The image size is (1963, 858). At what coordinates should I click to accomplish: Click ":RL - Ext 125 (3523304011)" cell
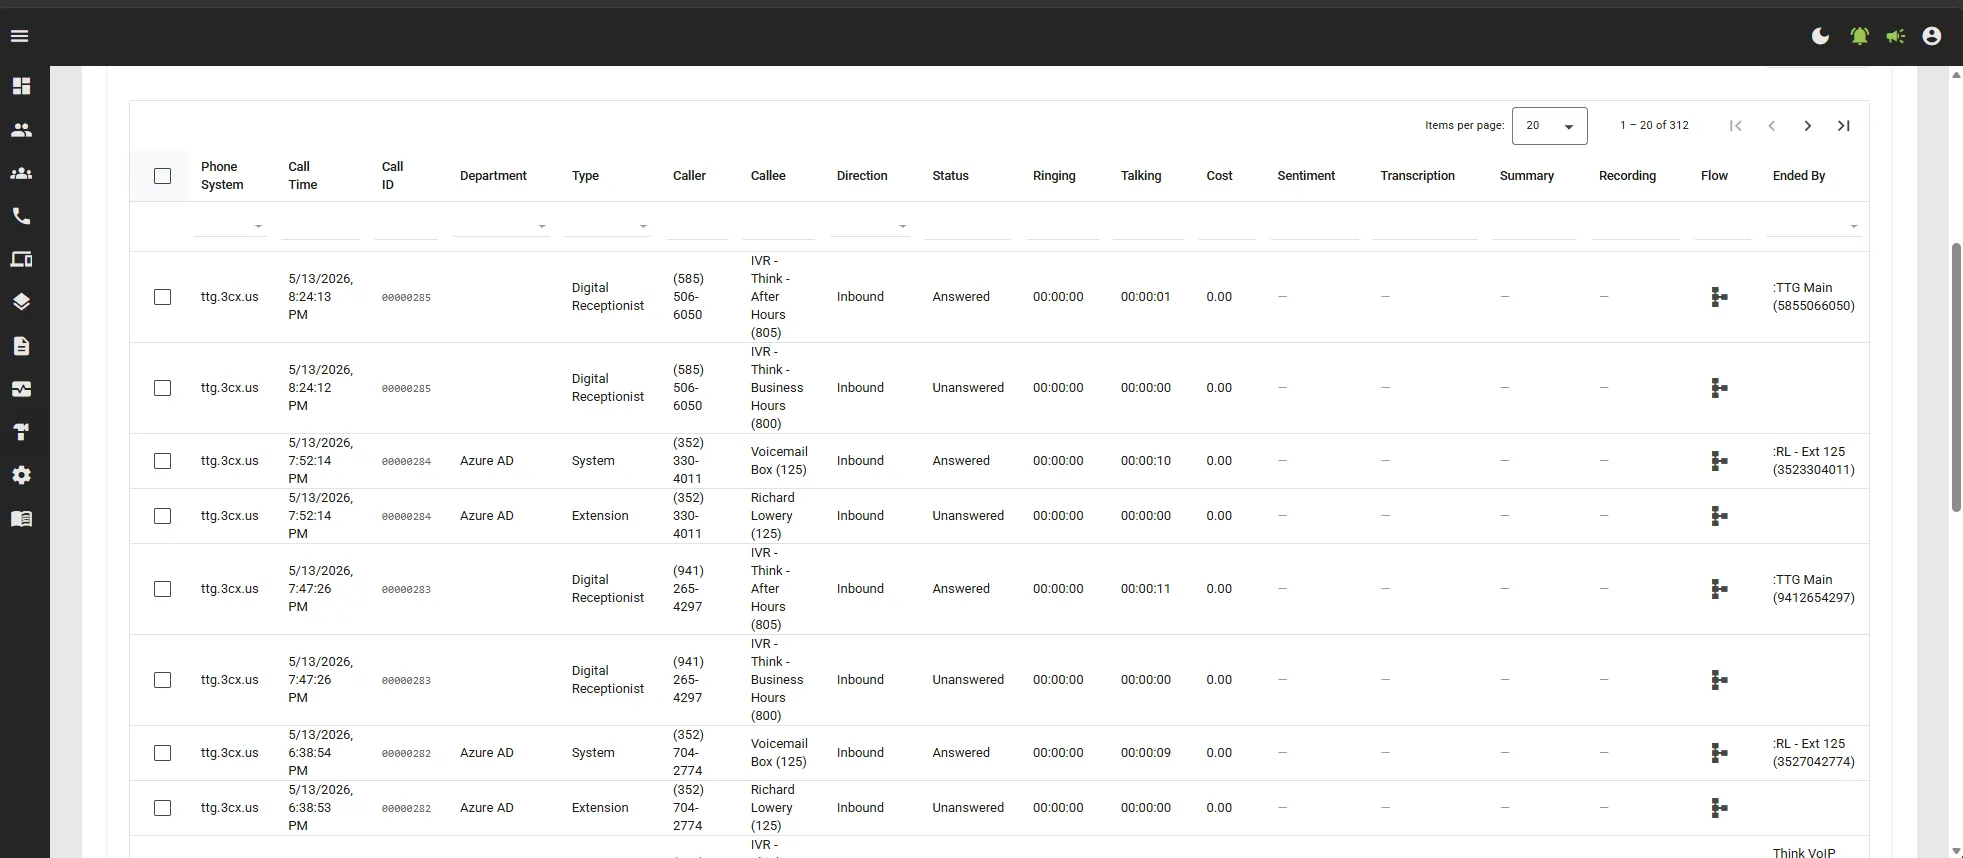coord(1813,461)
